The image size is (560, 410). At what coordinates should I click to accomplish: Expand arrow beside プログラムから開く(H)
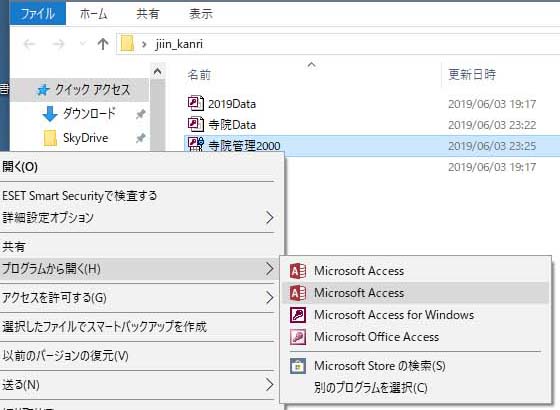pyautogui.click(x=270, y=269)
